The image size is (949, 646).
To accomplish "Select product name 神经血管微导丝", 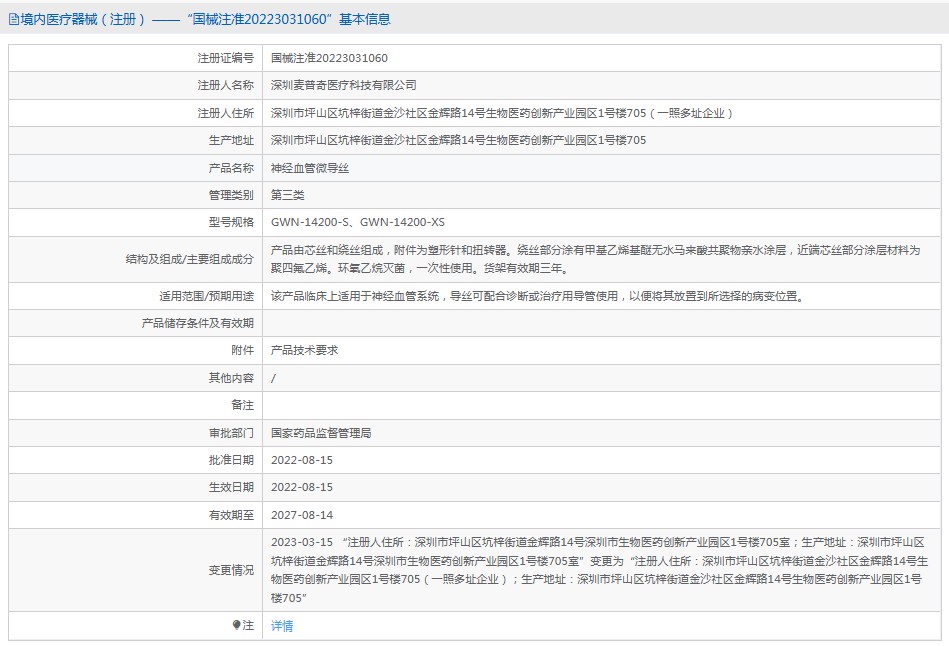I will 311,168.
